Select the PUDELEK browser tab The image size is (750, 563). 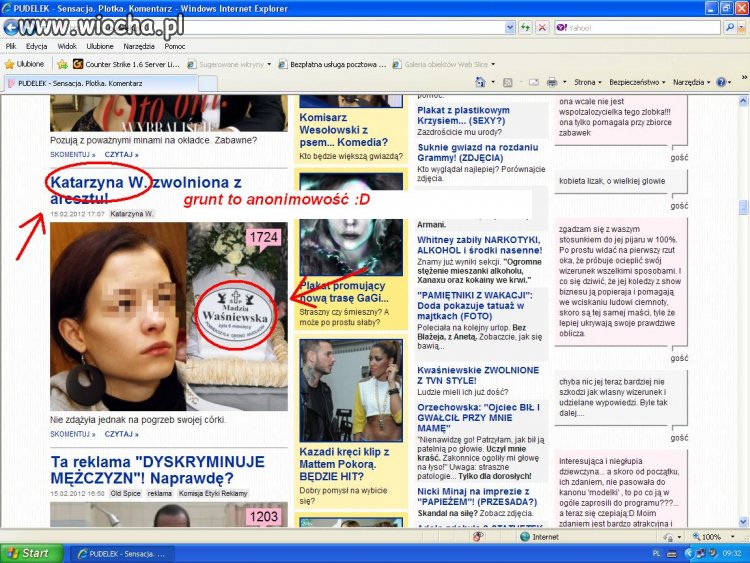pyautogui.click(x=100, y=83)
